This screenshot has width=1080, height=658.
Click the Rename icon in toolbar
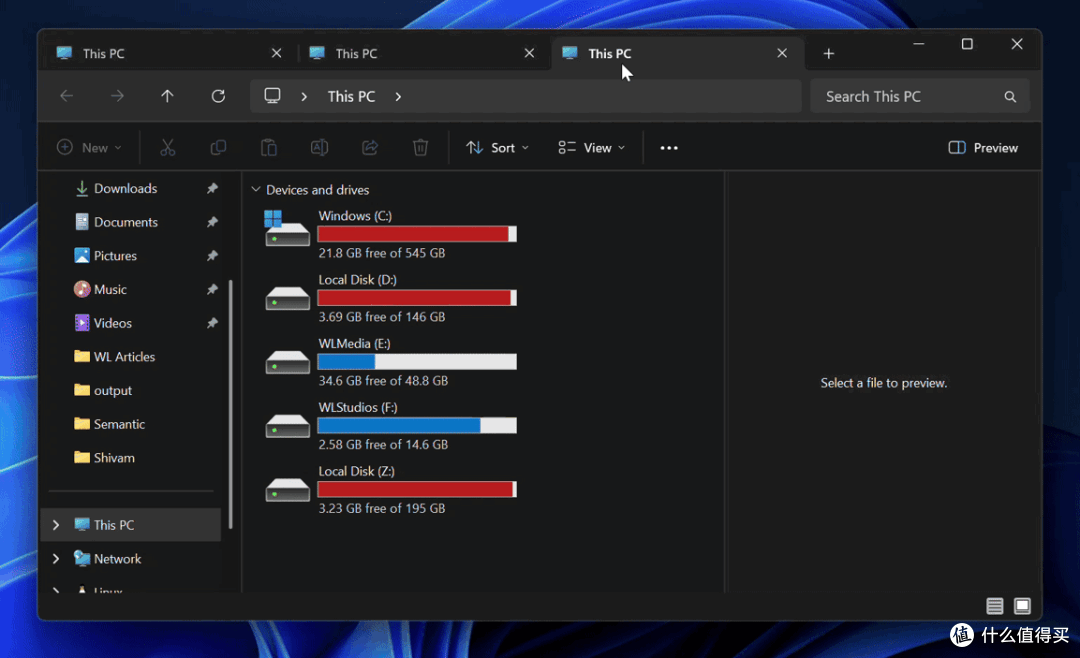point(320,147)
